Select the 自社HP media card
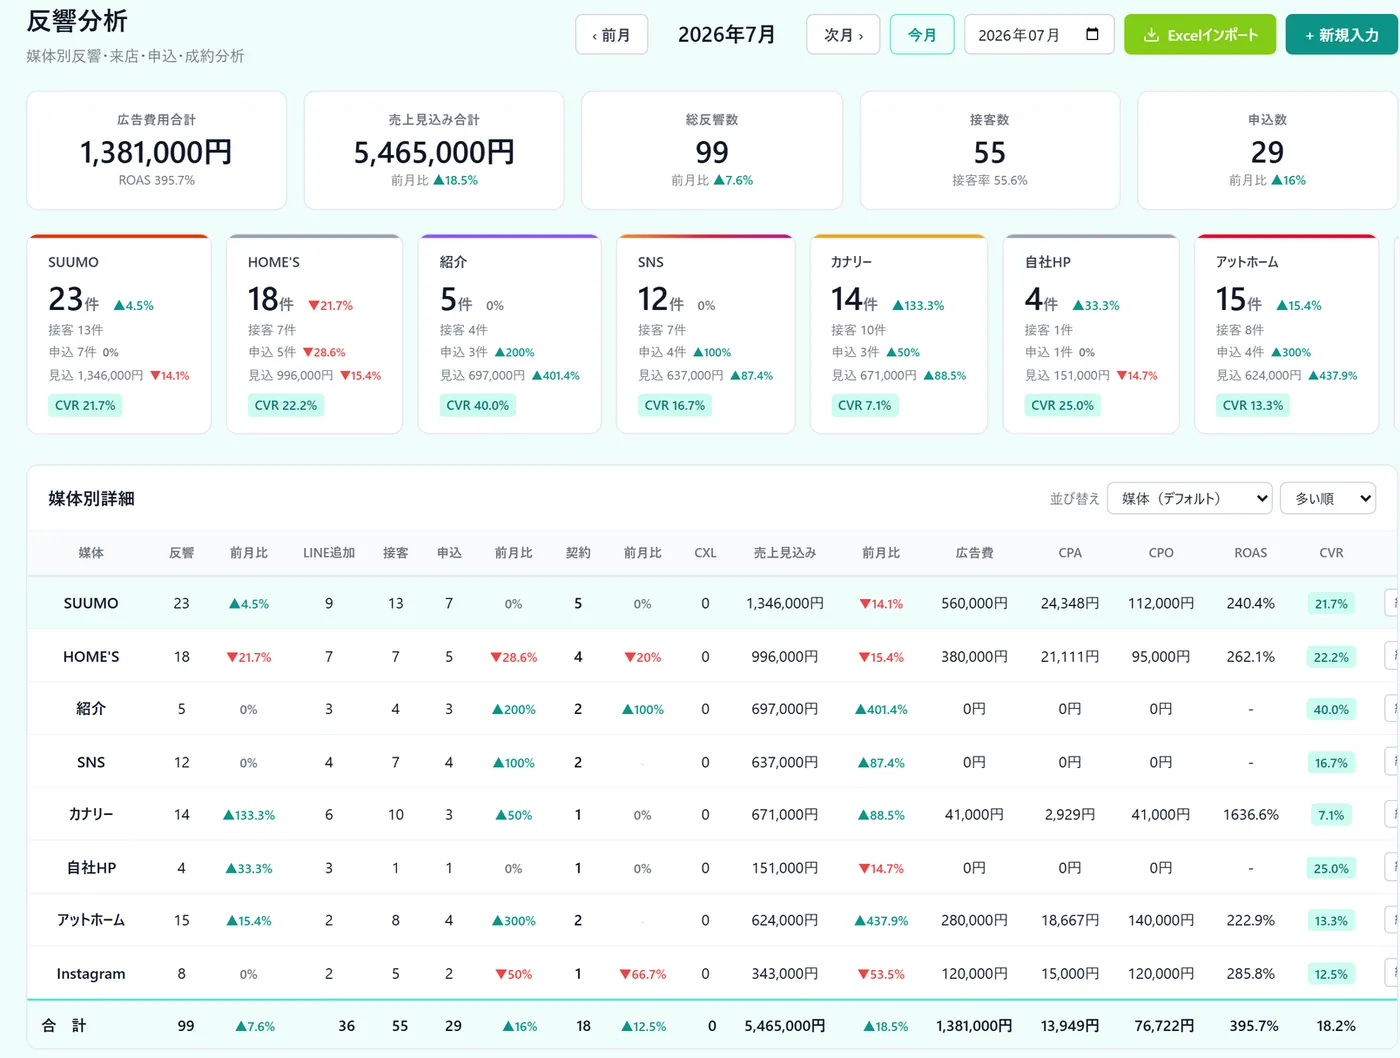The image size is (1400, 1058). (x=1091, y=334)
